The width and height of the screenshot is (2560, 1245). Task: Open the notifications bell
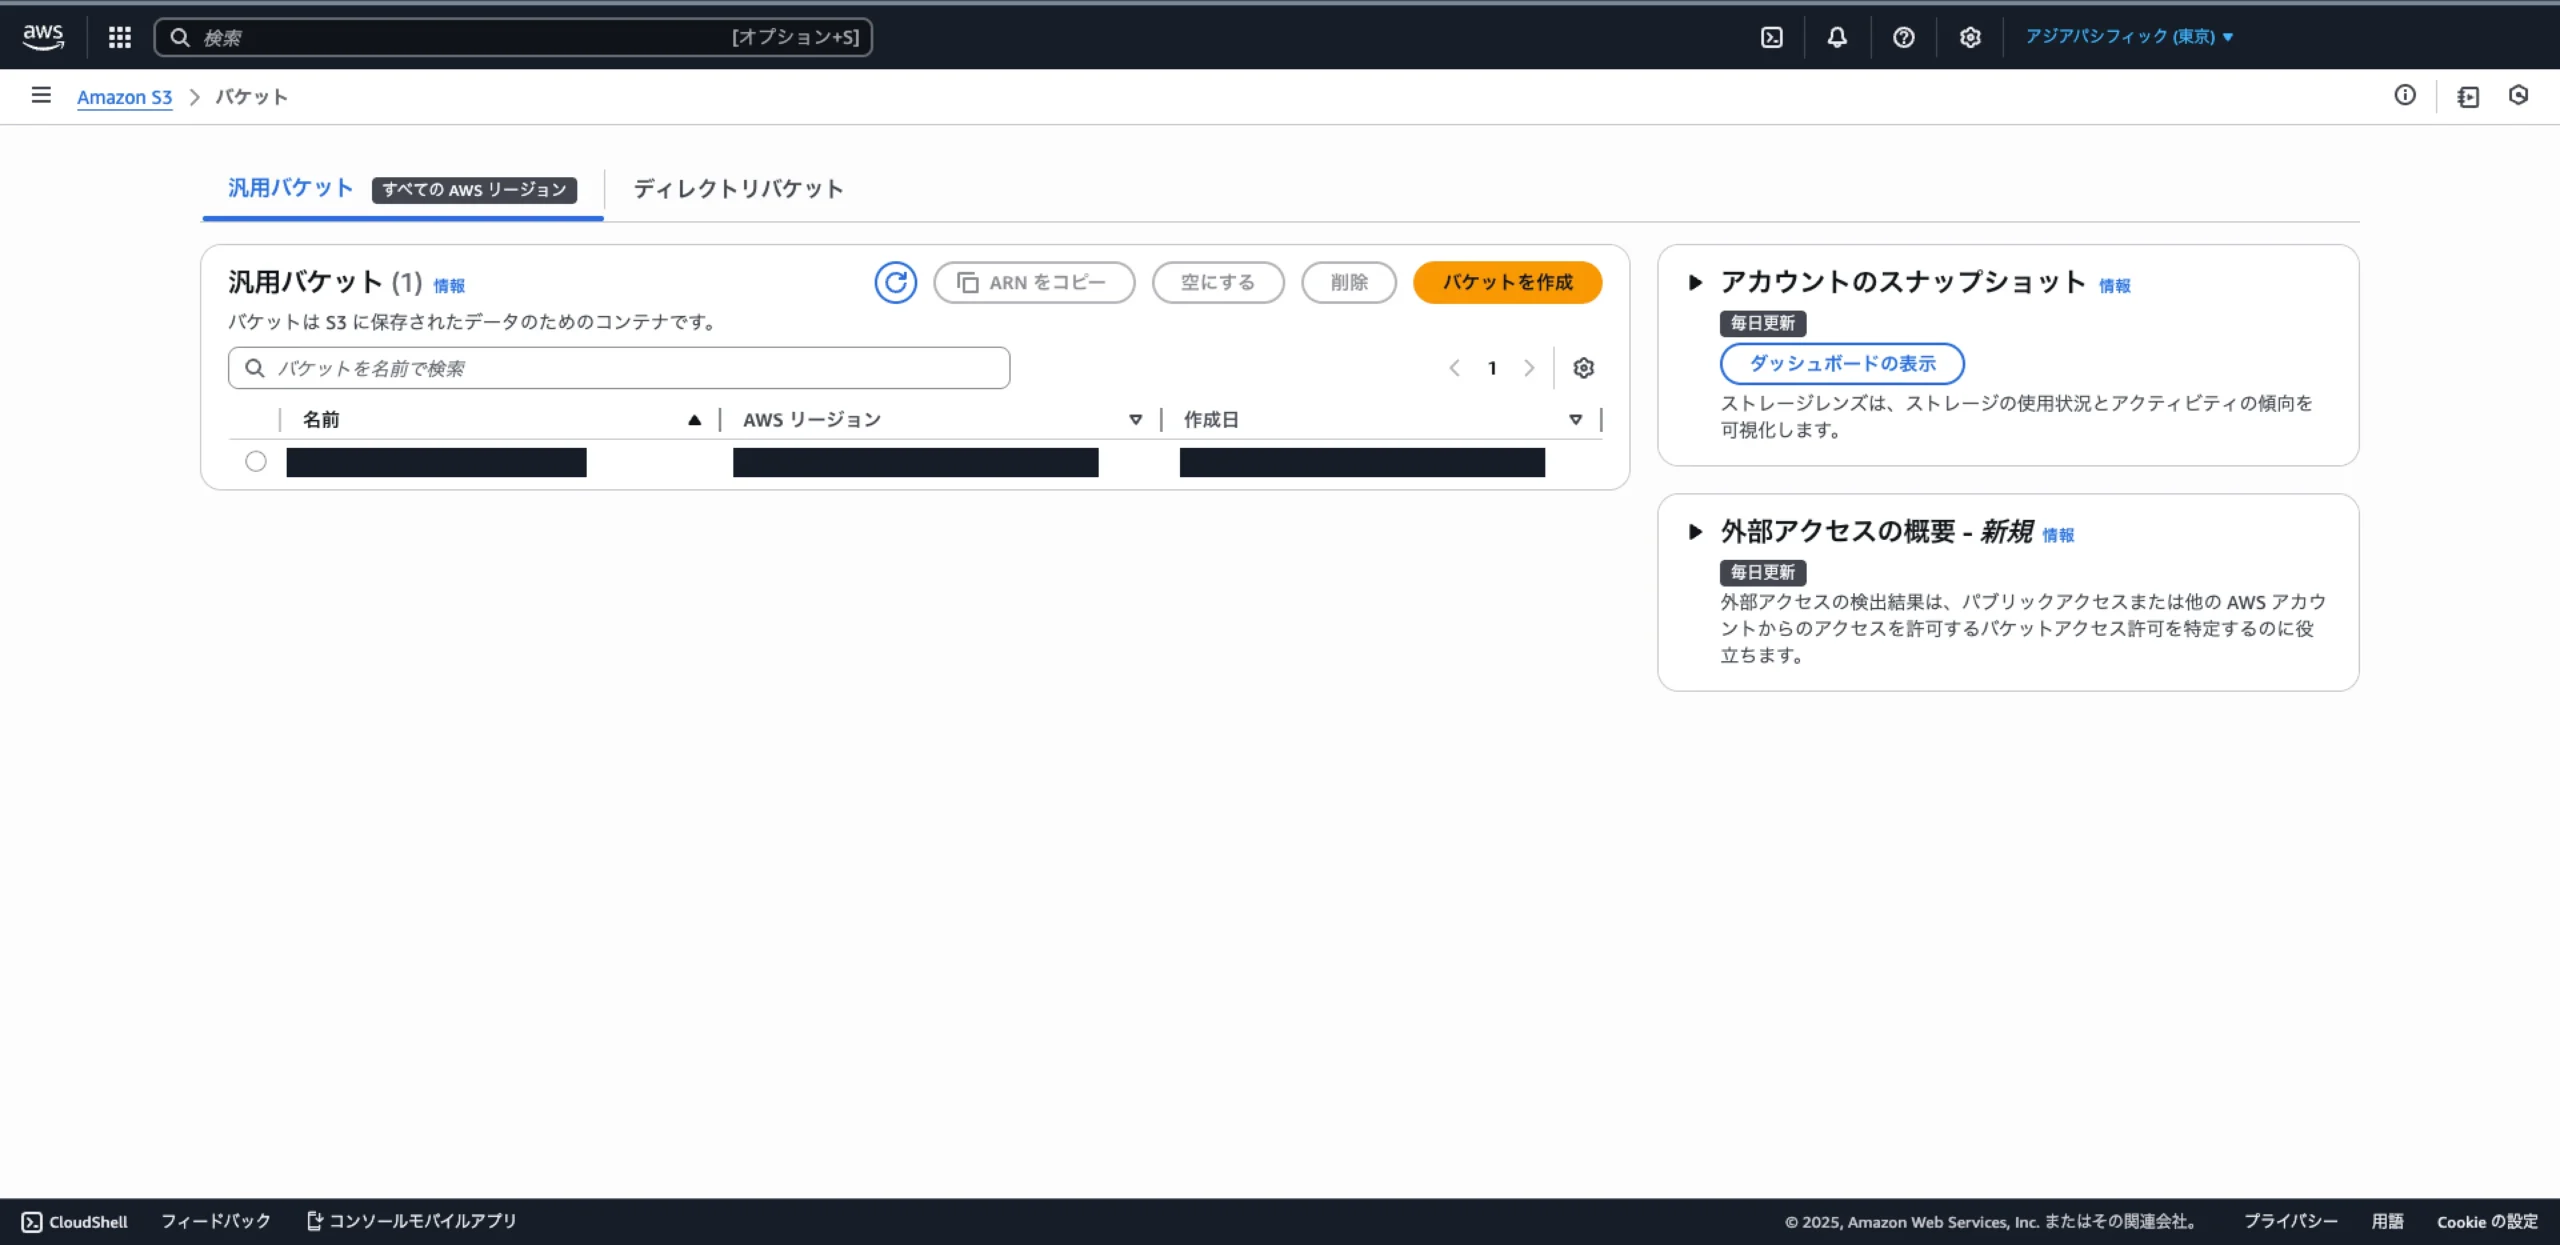1837,37
